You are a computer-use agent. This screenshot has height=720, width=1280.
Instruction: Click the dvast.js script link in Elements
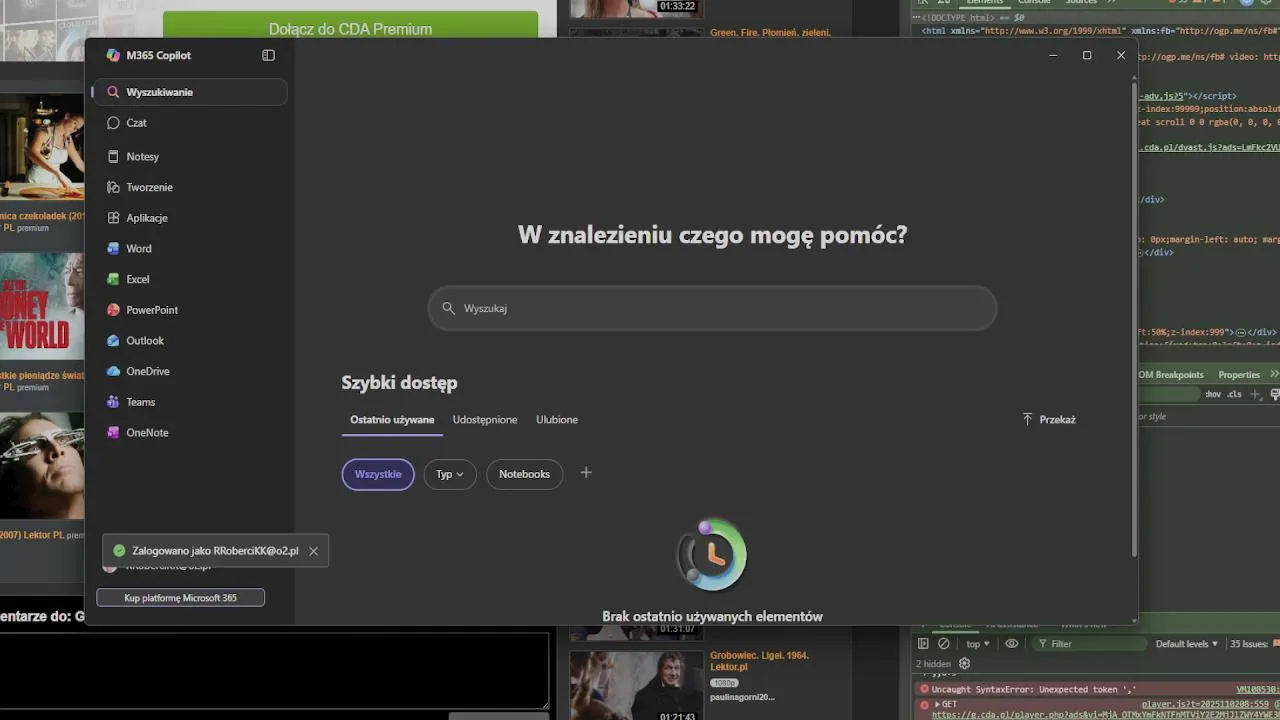tap(1209, 147)
